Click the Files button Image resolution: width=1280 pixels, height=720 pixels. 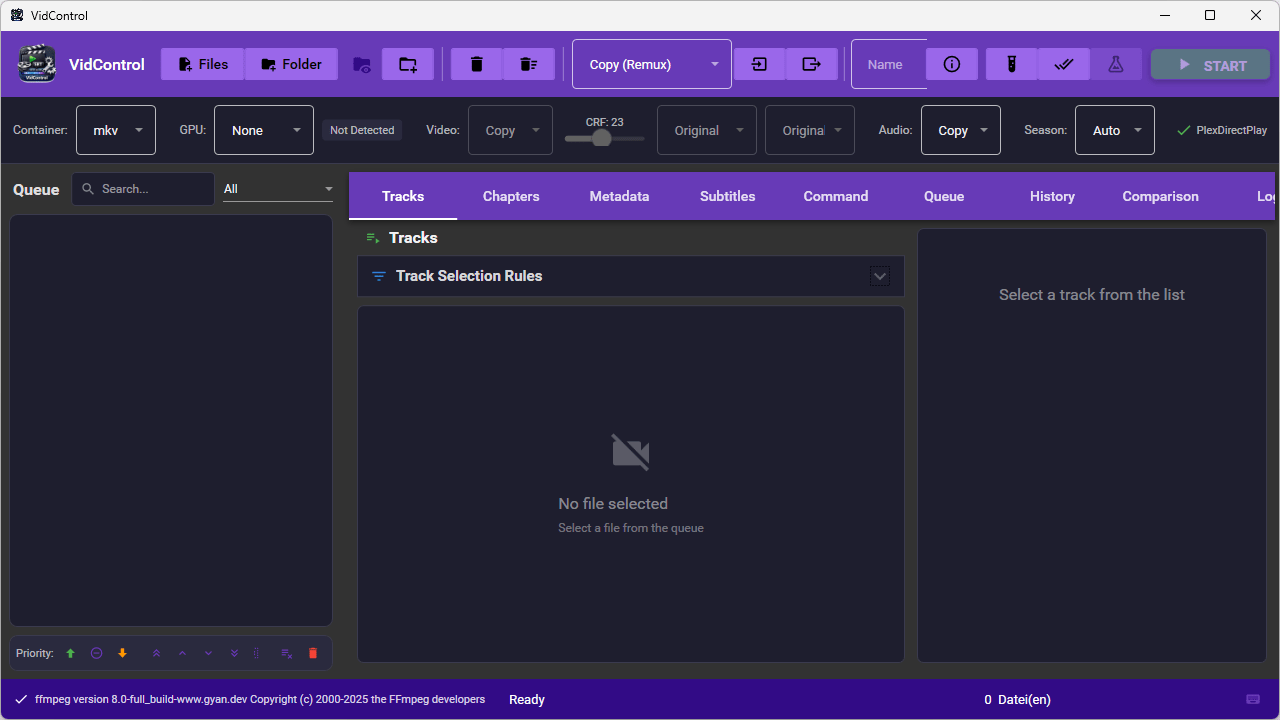202,64
